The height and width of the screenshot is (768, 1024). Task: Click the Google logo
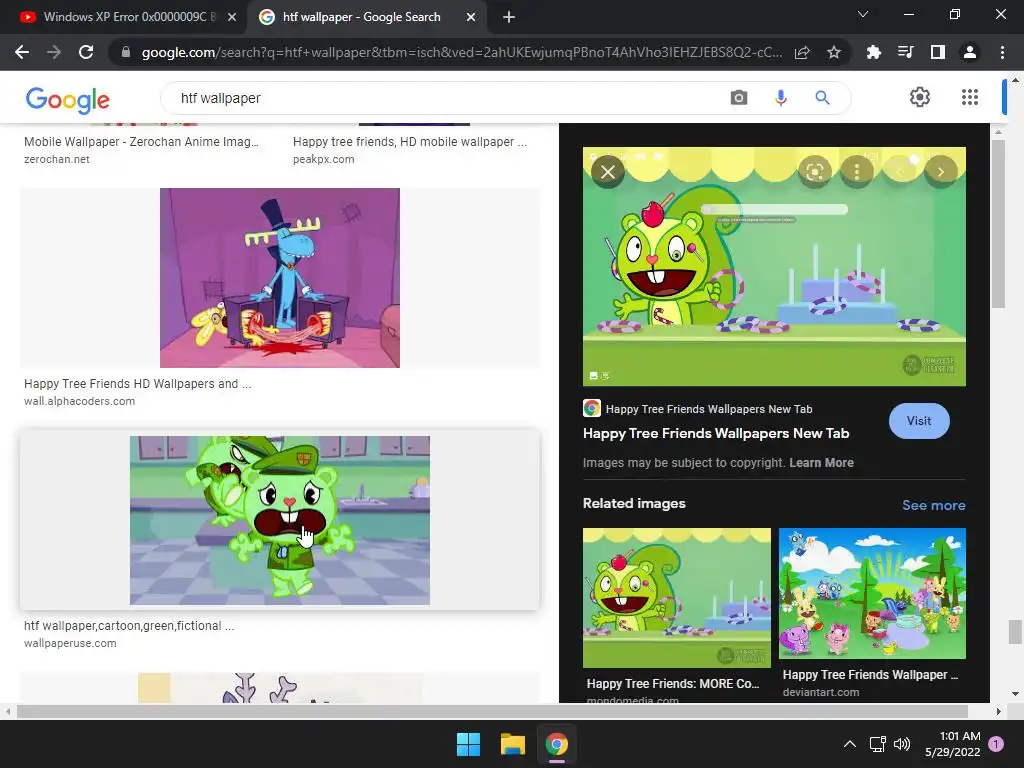[67, 100]
